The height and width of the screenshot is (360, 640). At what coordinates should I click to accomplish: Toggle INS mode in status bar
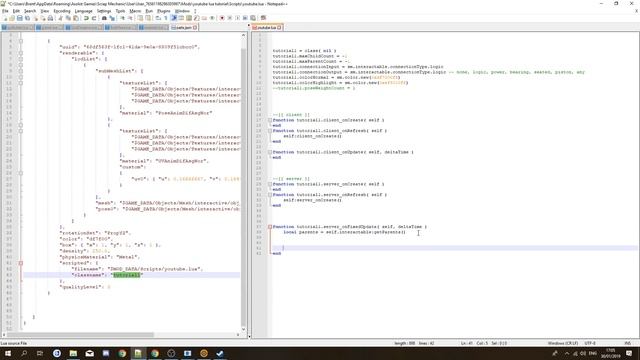click(x=627, y=343)
